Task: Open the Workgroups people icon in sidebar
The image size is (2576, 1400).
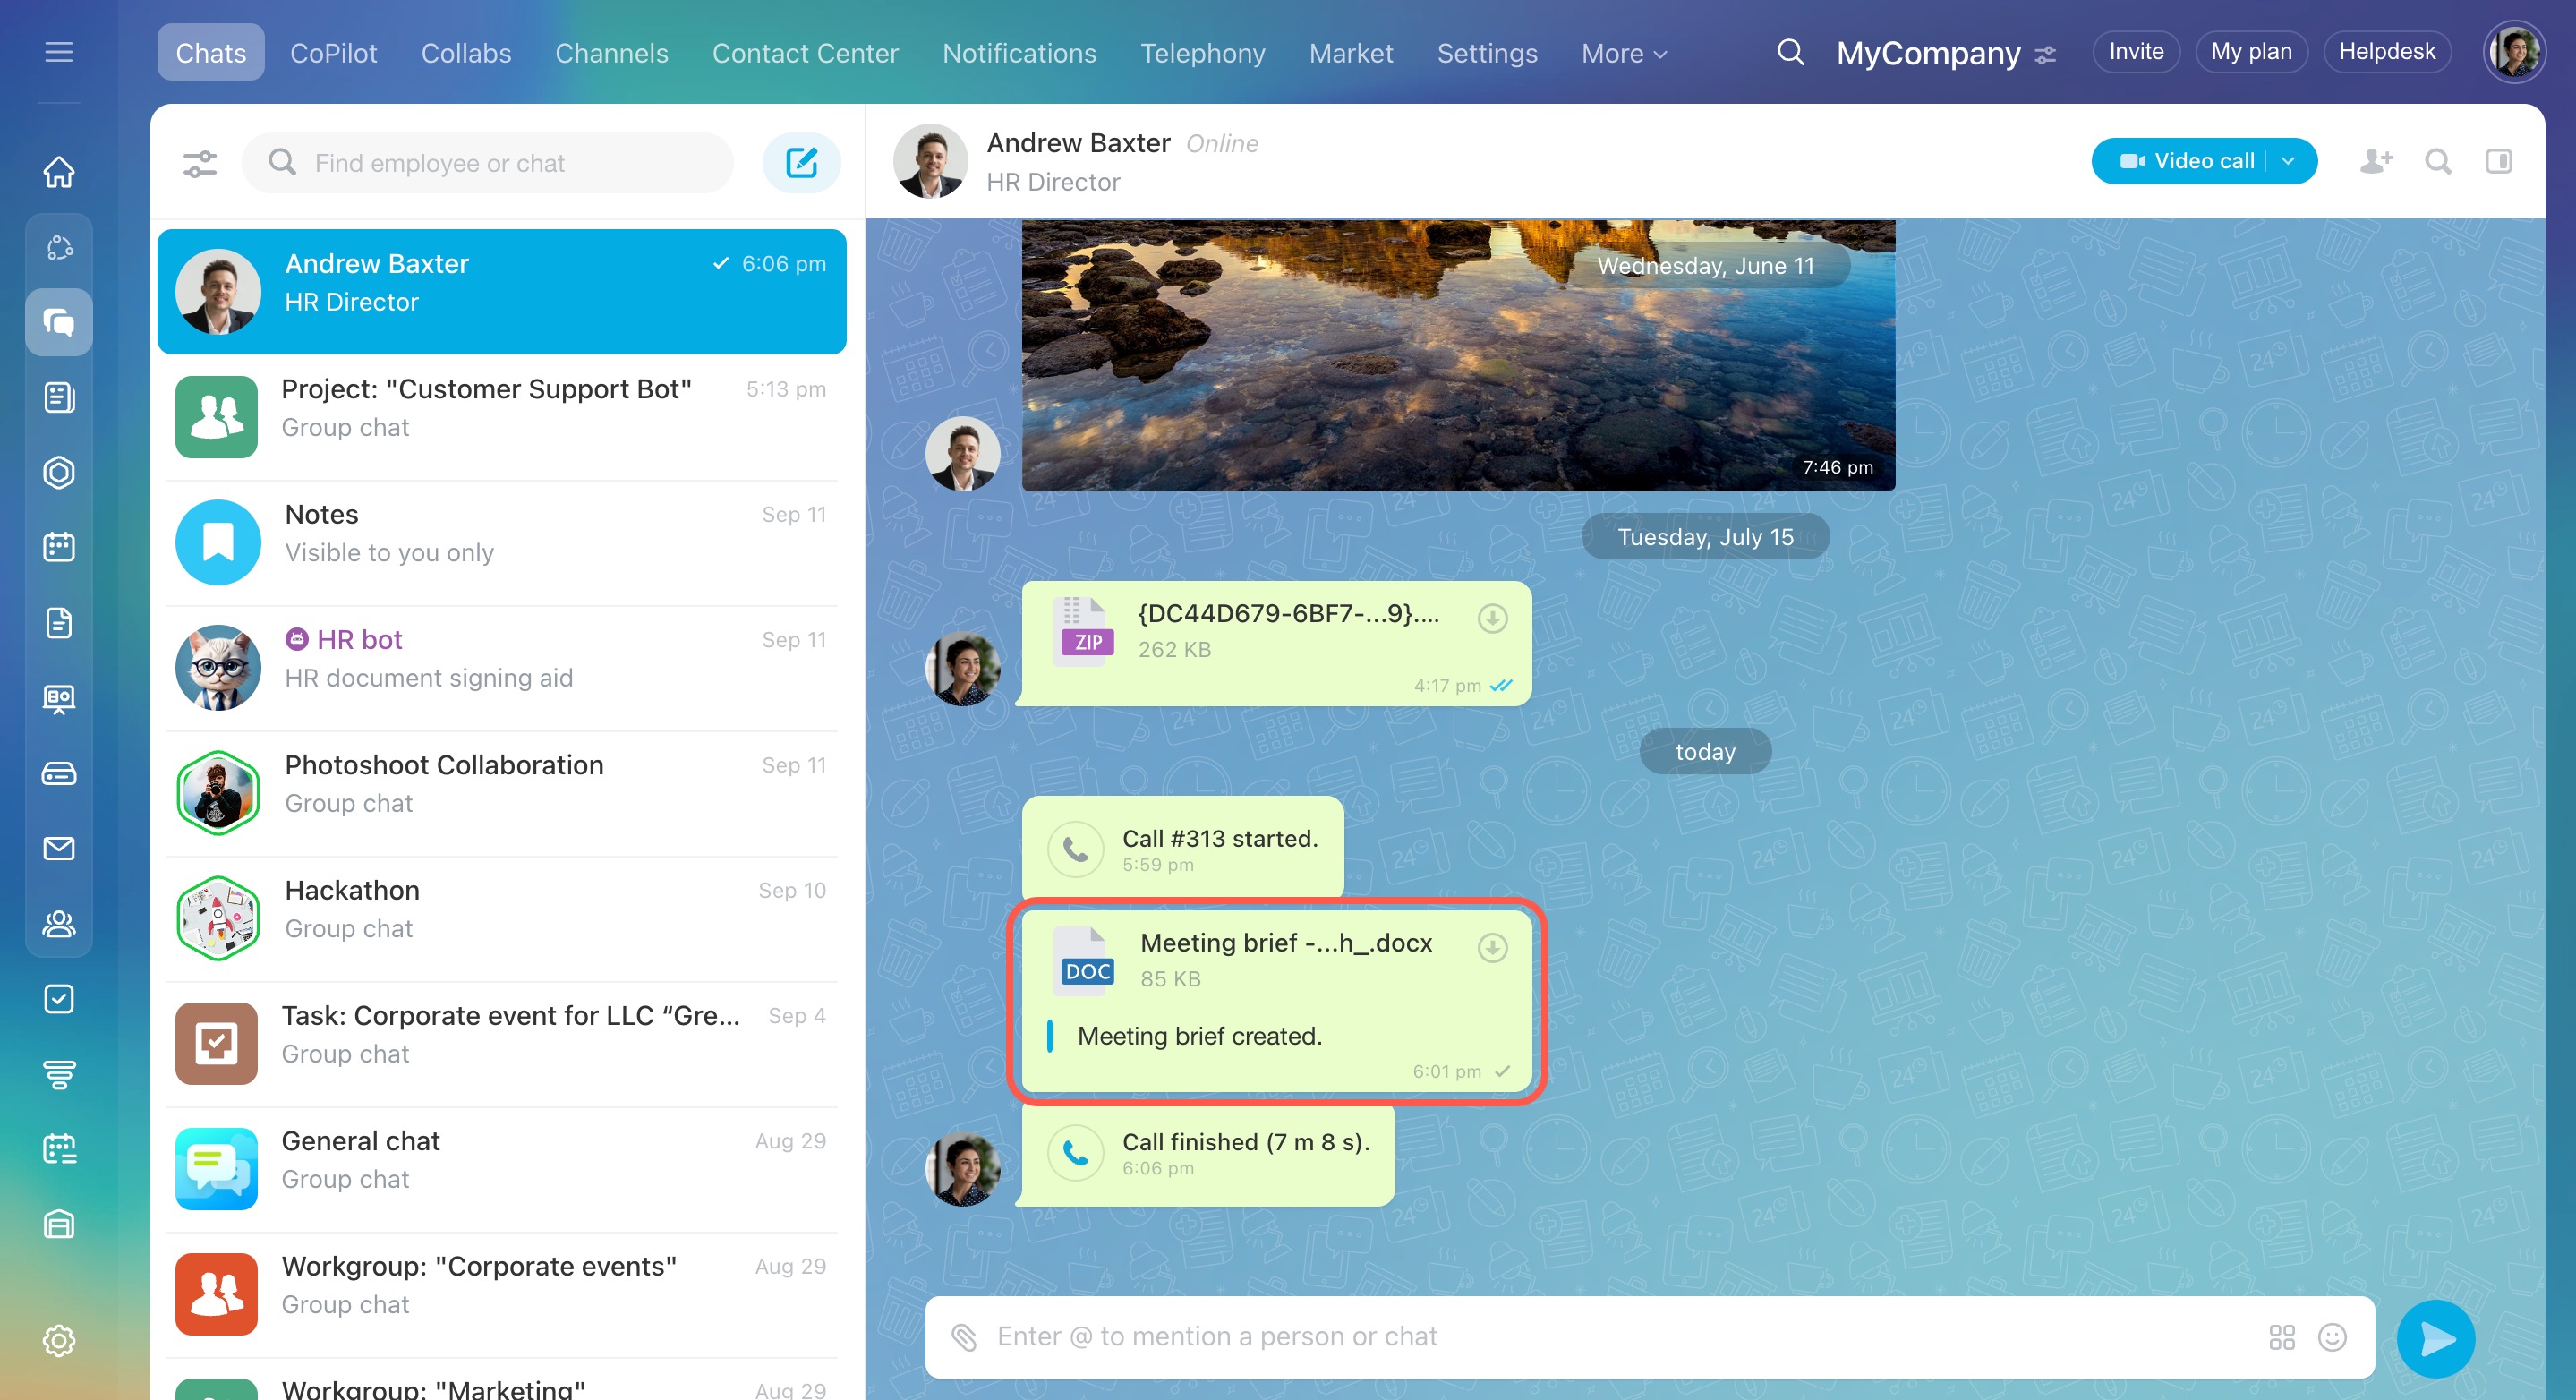Action: point(59,923)
